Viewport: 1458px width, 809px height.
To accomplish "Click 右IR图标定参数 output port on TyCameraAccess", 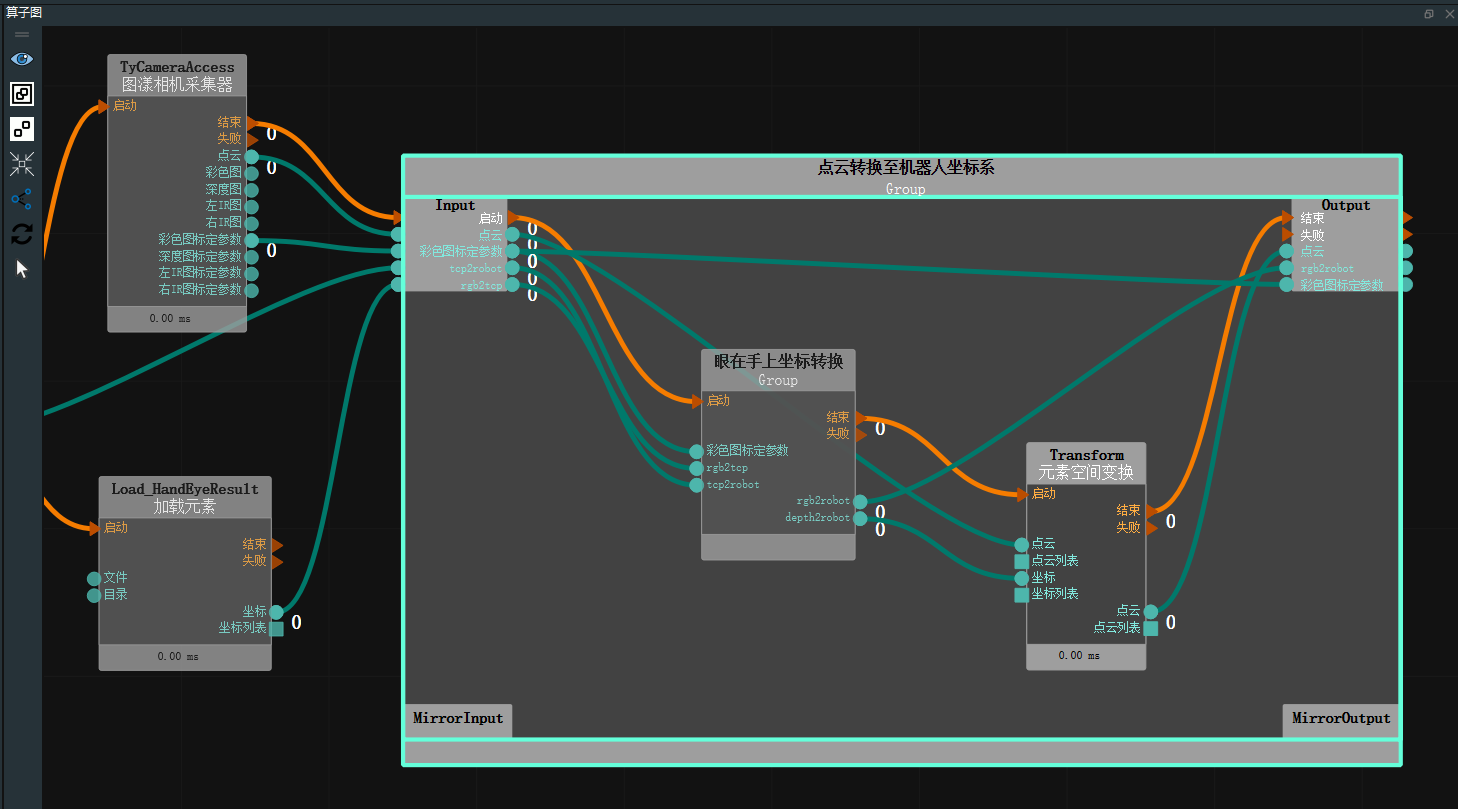I will click(252, 290).
